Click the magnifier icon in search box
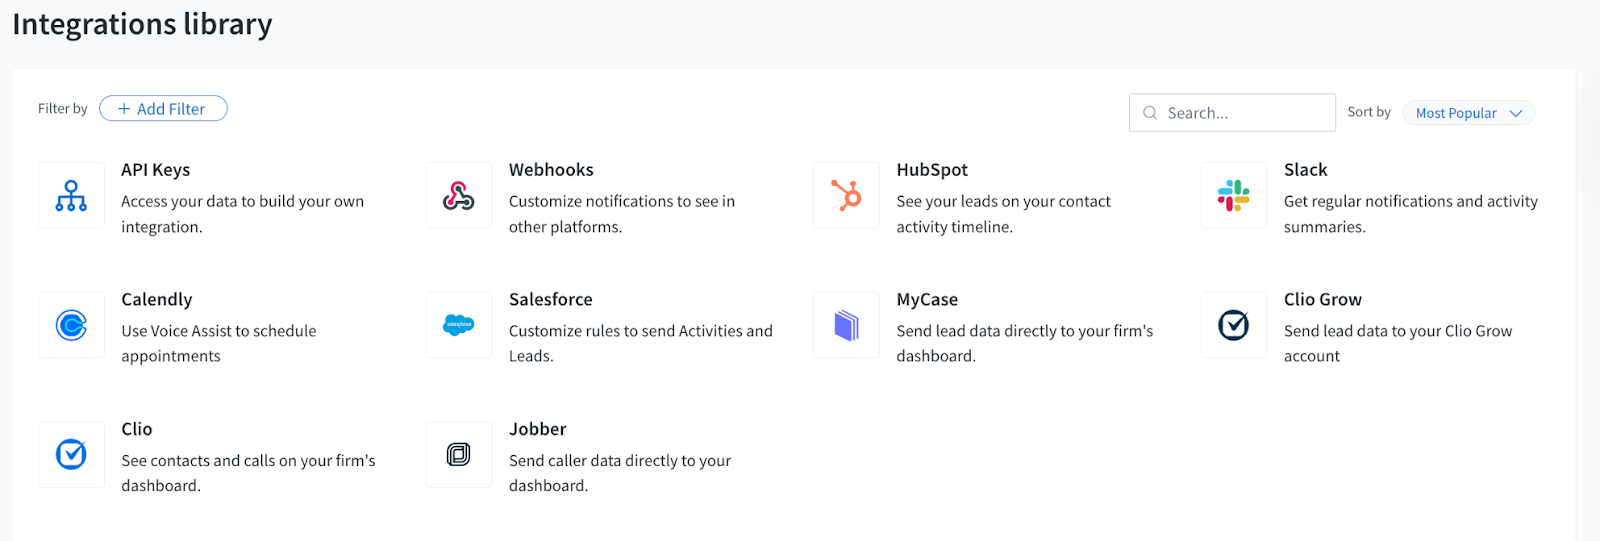Image resolution: width=1600 pixels, height=541 pixels. (1150, 113)
